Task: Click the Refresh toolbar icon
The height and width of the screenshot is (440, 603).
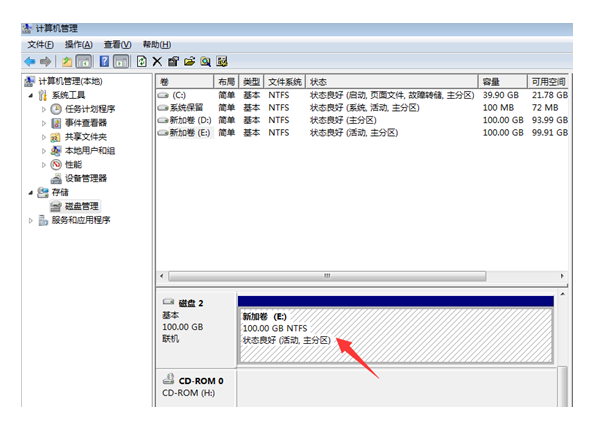Action: point(141,61)
